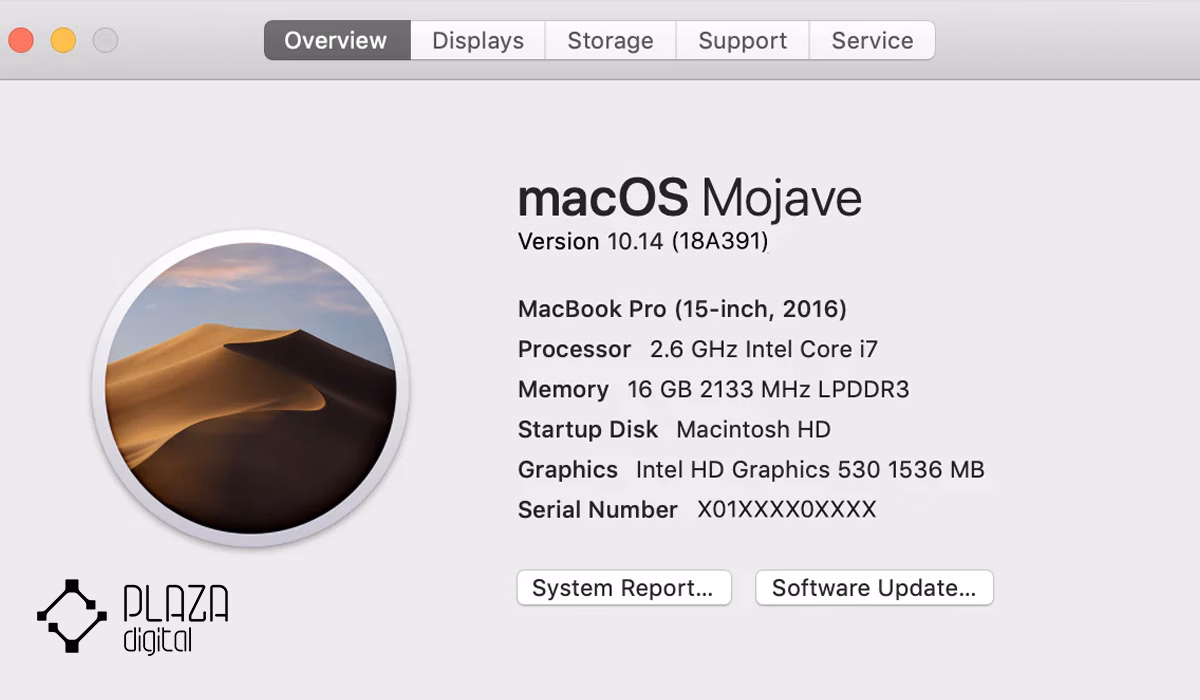Open System Report
This screenshot has height=700, width=1200.
624,588
